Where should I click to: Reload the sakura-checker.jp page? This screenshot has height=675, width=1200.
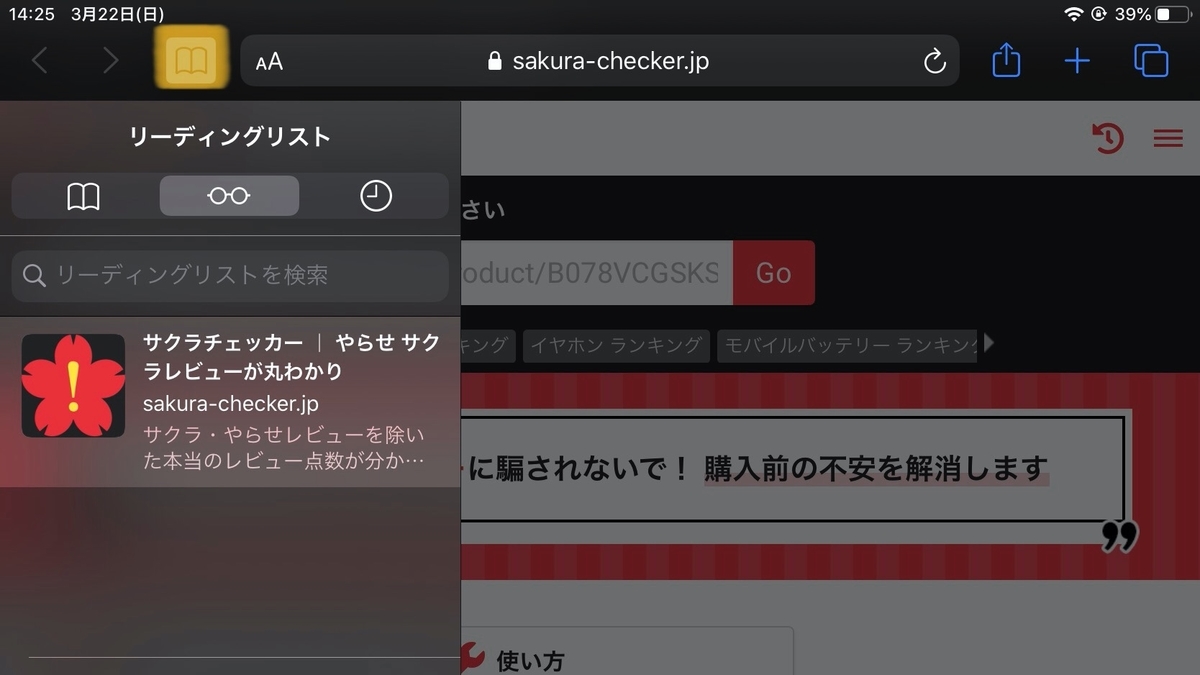934,60
